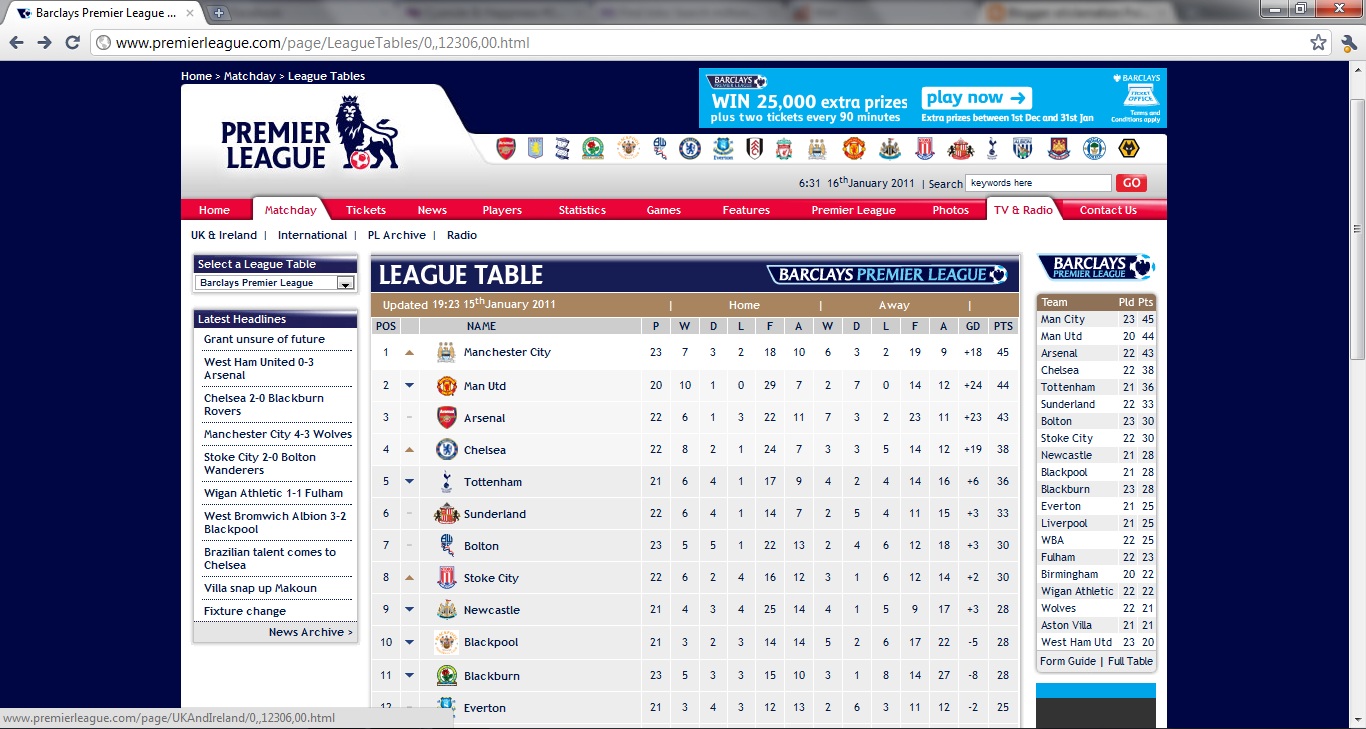Image resolution: width=1366 pixels, height=729 pixels.
Task: Open the Games navigation tab
Action: tap(664, 210)
